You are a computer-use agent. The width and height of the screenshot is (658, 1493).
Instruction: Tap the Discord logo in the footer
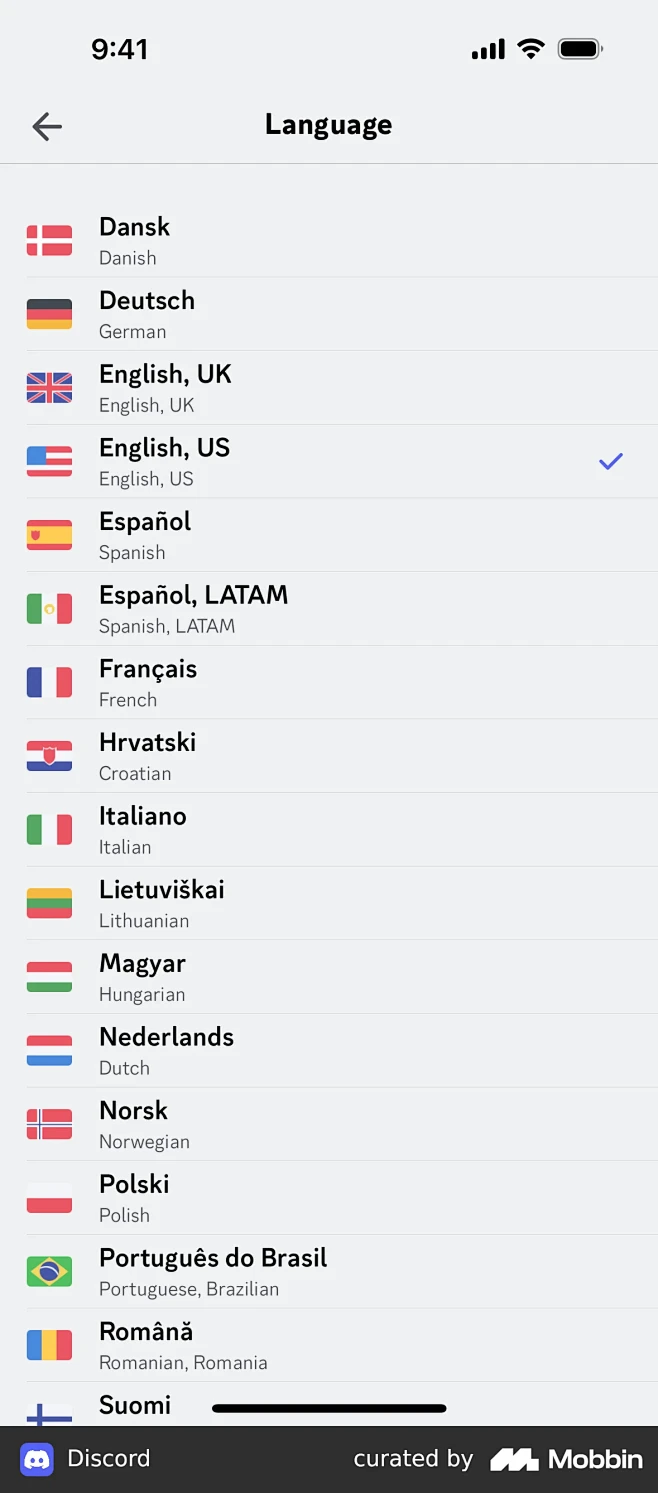tap(37, 1458)
